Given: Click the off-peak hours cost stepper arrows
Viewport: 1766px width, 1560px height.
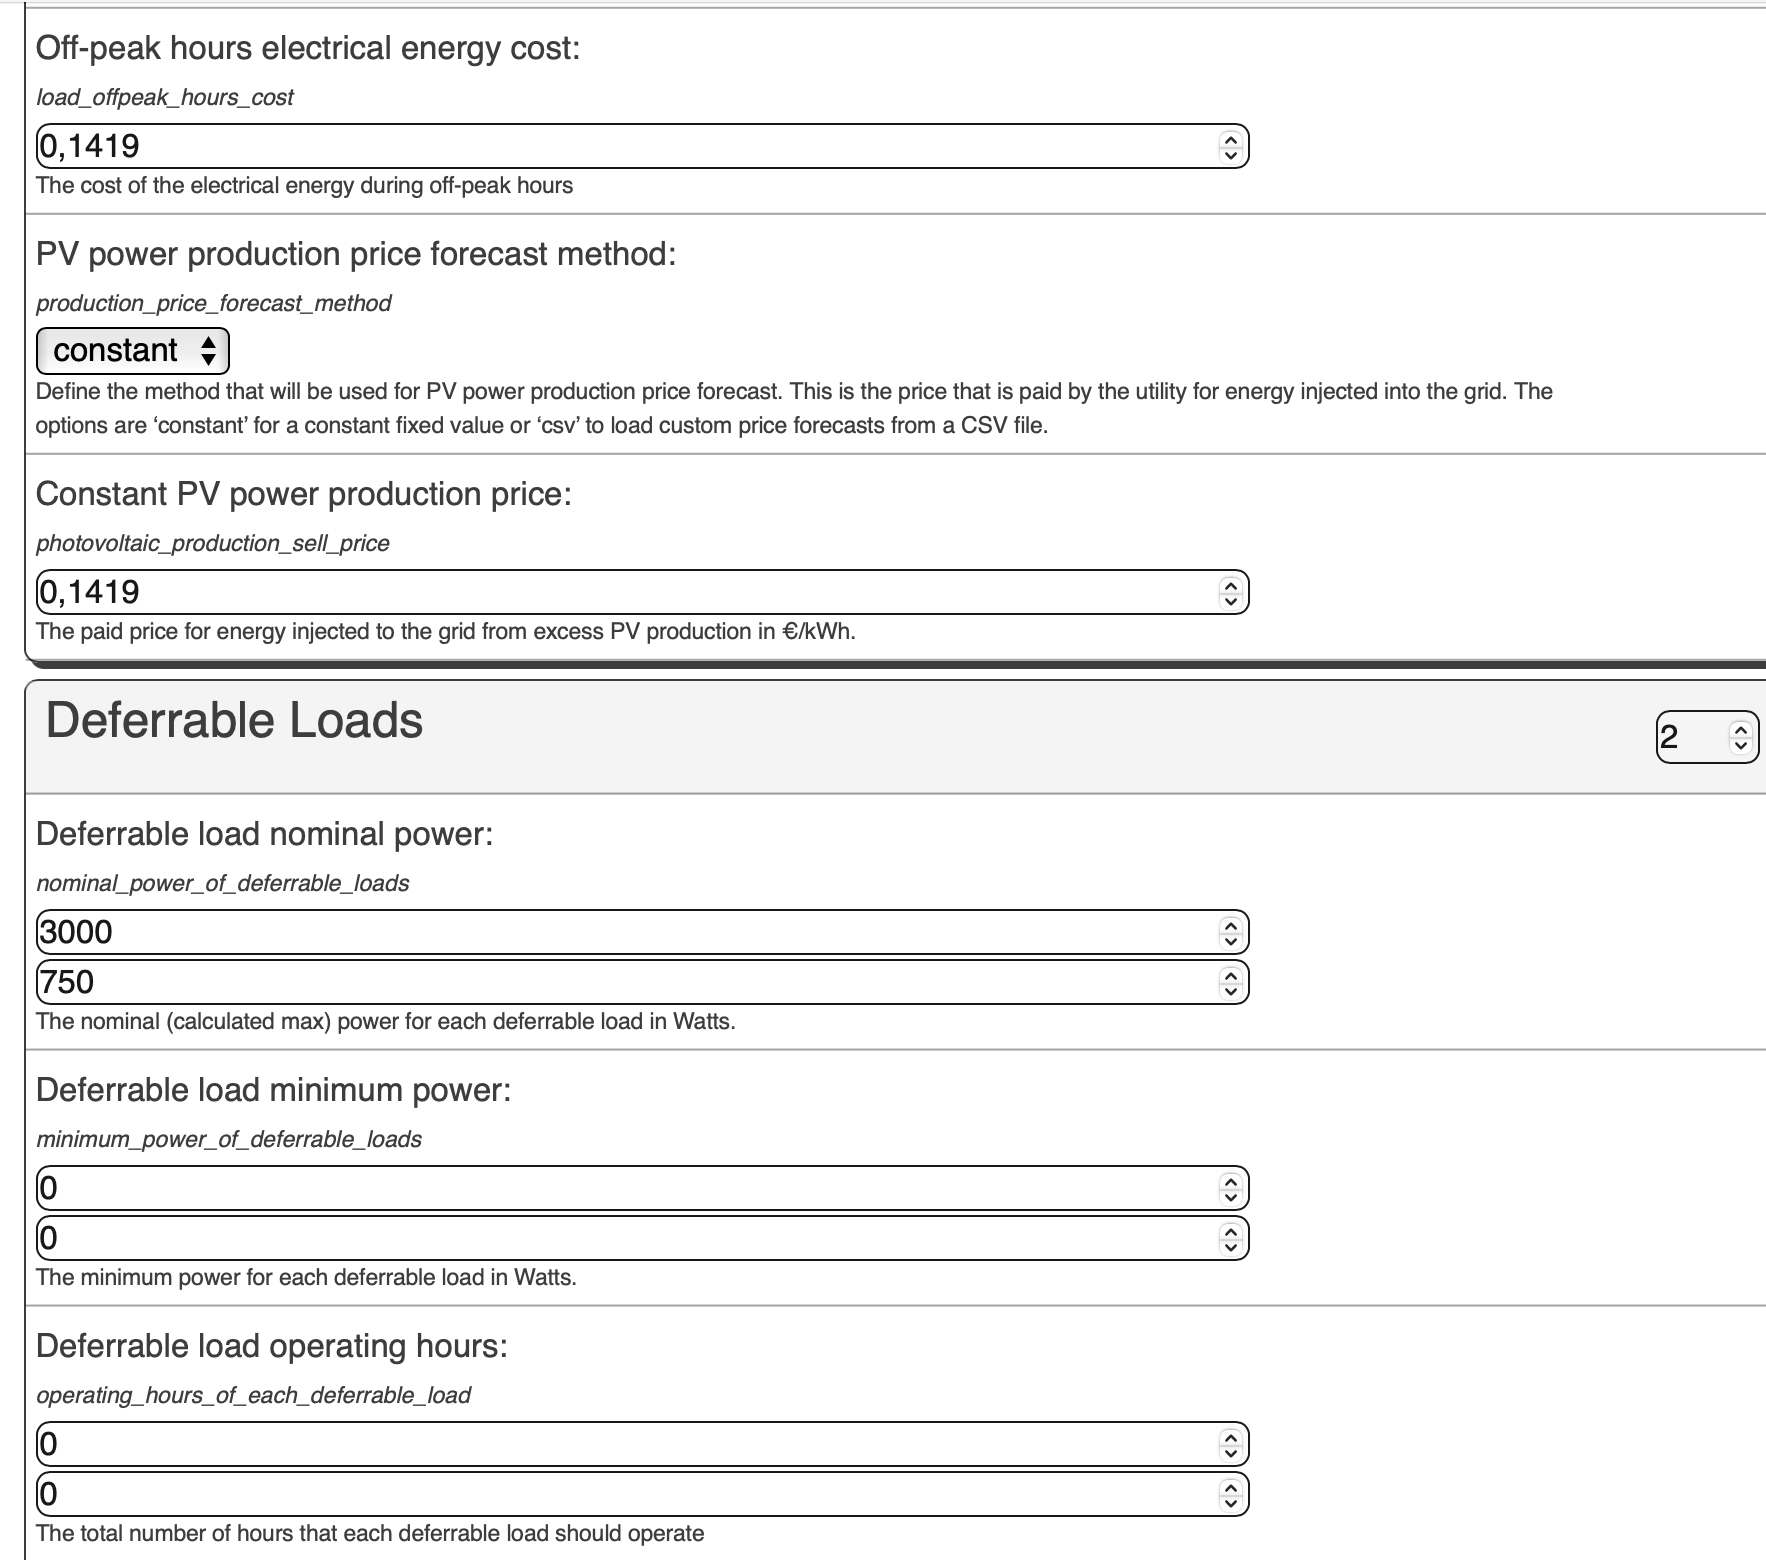Looking at the screenshot, I should click(1230, 146).
